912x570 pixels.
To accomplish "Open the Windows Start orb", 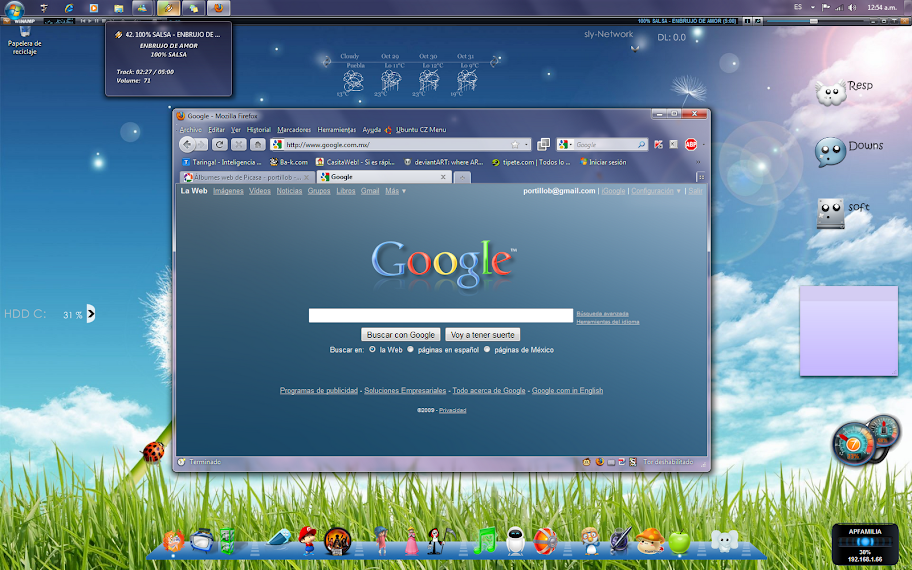I will click(14, 9).
